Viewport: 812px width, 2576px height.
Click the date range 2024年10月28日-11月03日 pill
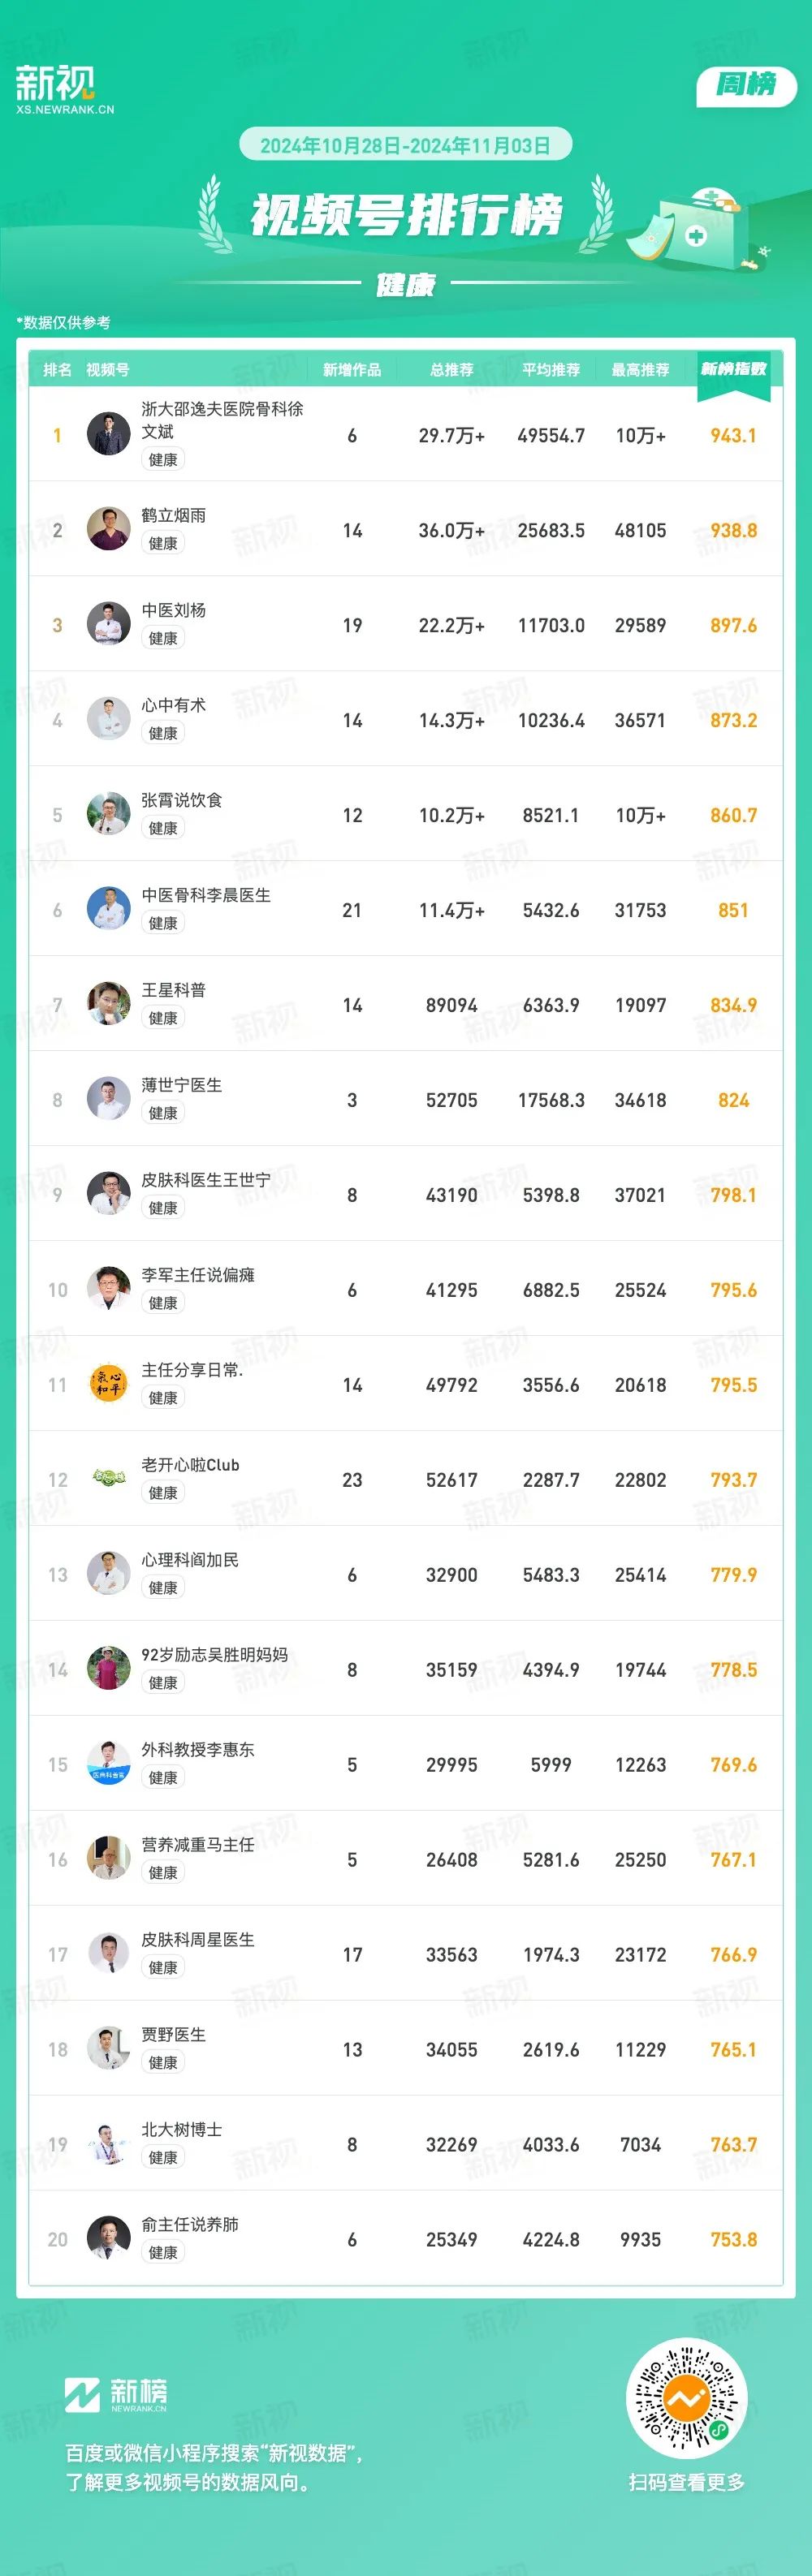click(405, 145)
